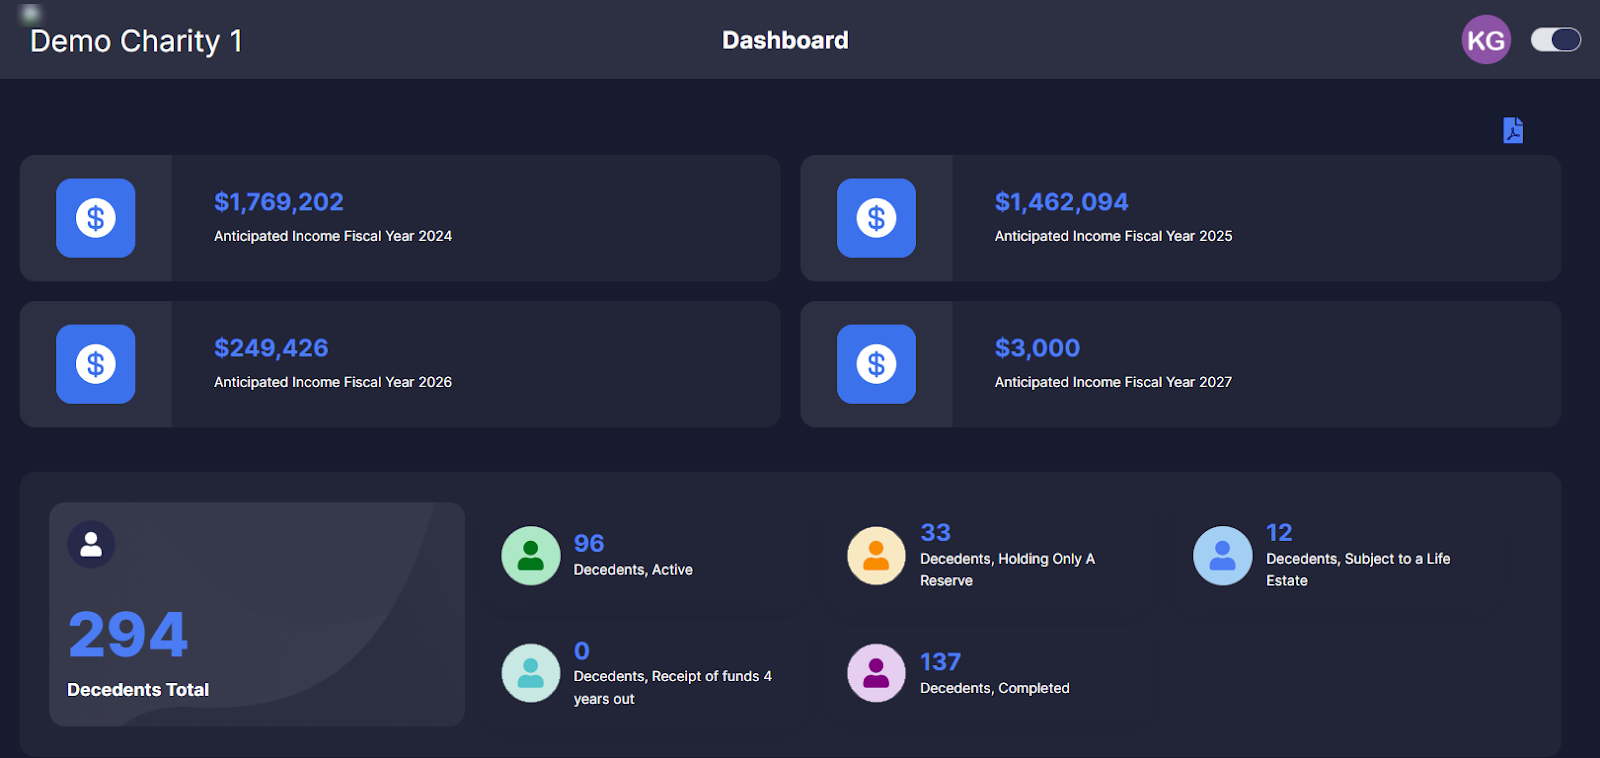This screenshot has height=758, width=1600.
Task: Open the KG user avatar menu
Action: point(1486,40)
